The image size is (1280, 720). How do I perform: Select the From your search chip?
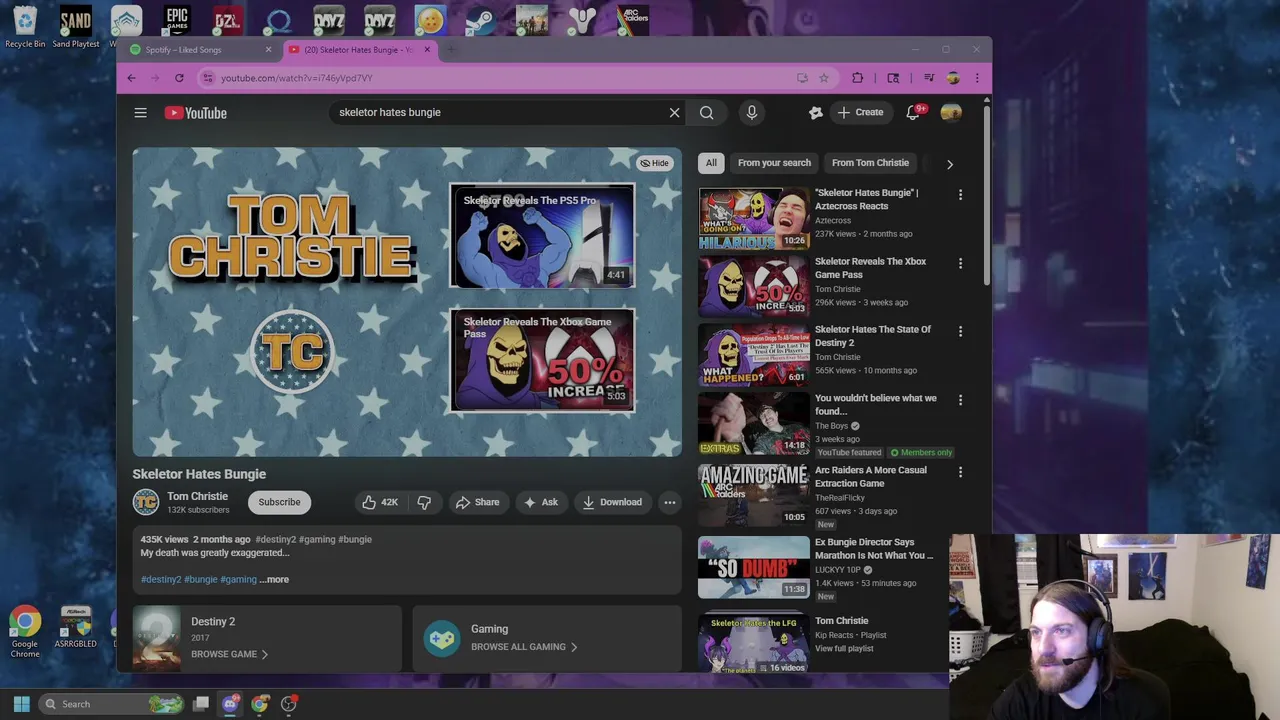(774, 163)
